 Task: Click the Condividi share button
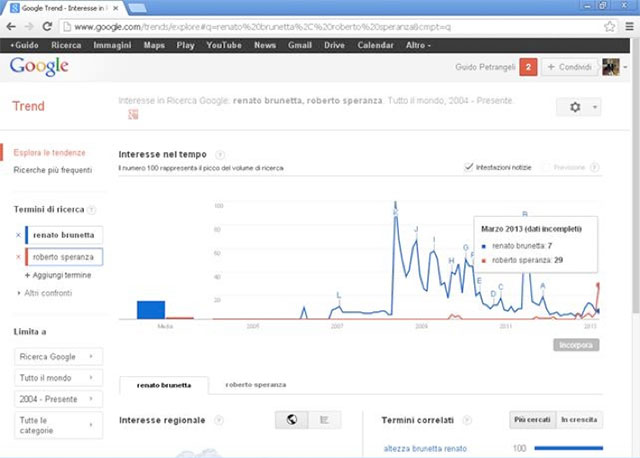[569, 67]
